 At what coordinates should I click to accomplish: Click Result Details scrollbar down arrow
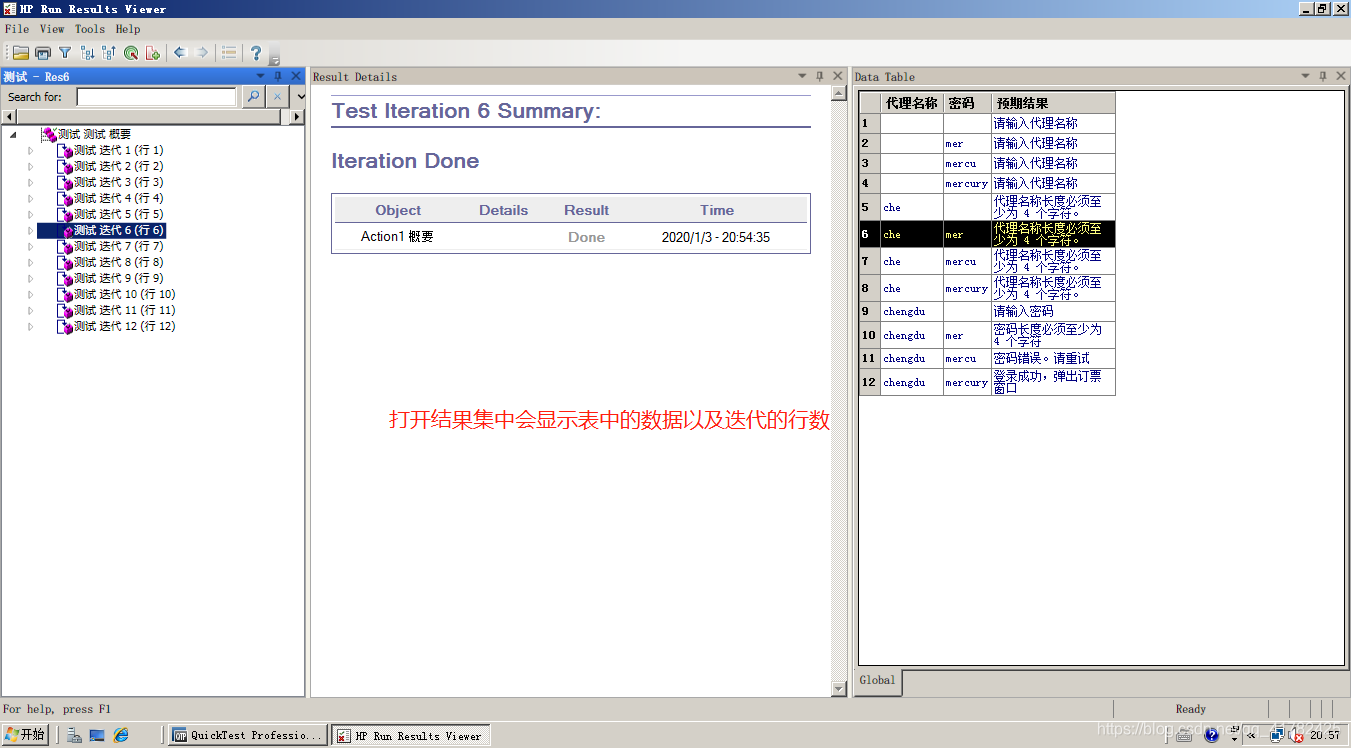coord(839,688)
